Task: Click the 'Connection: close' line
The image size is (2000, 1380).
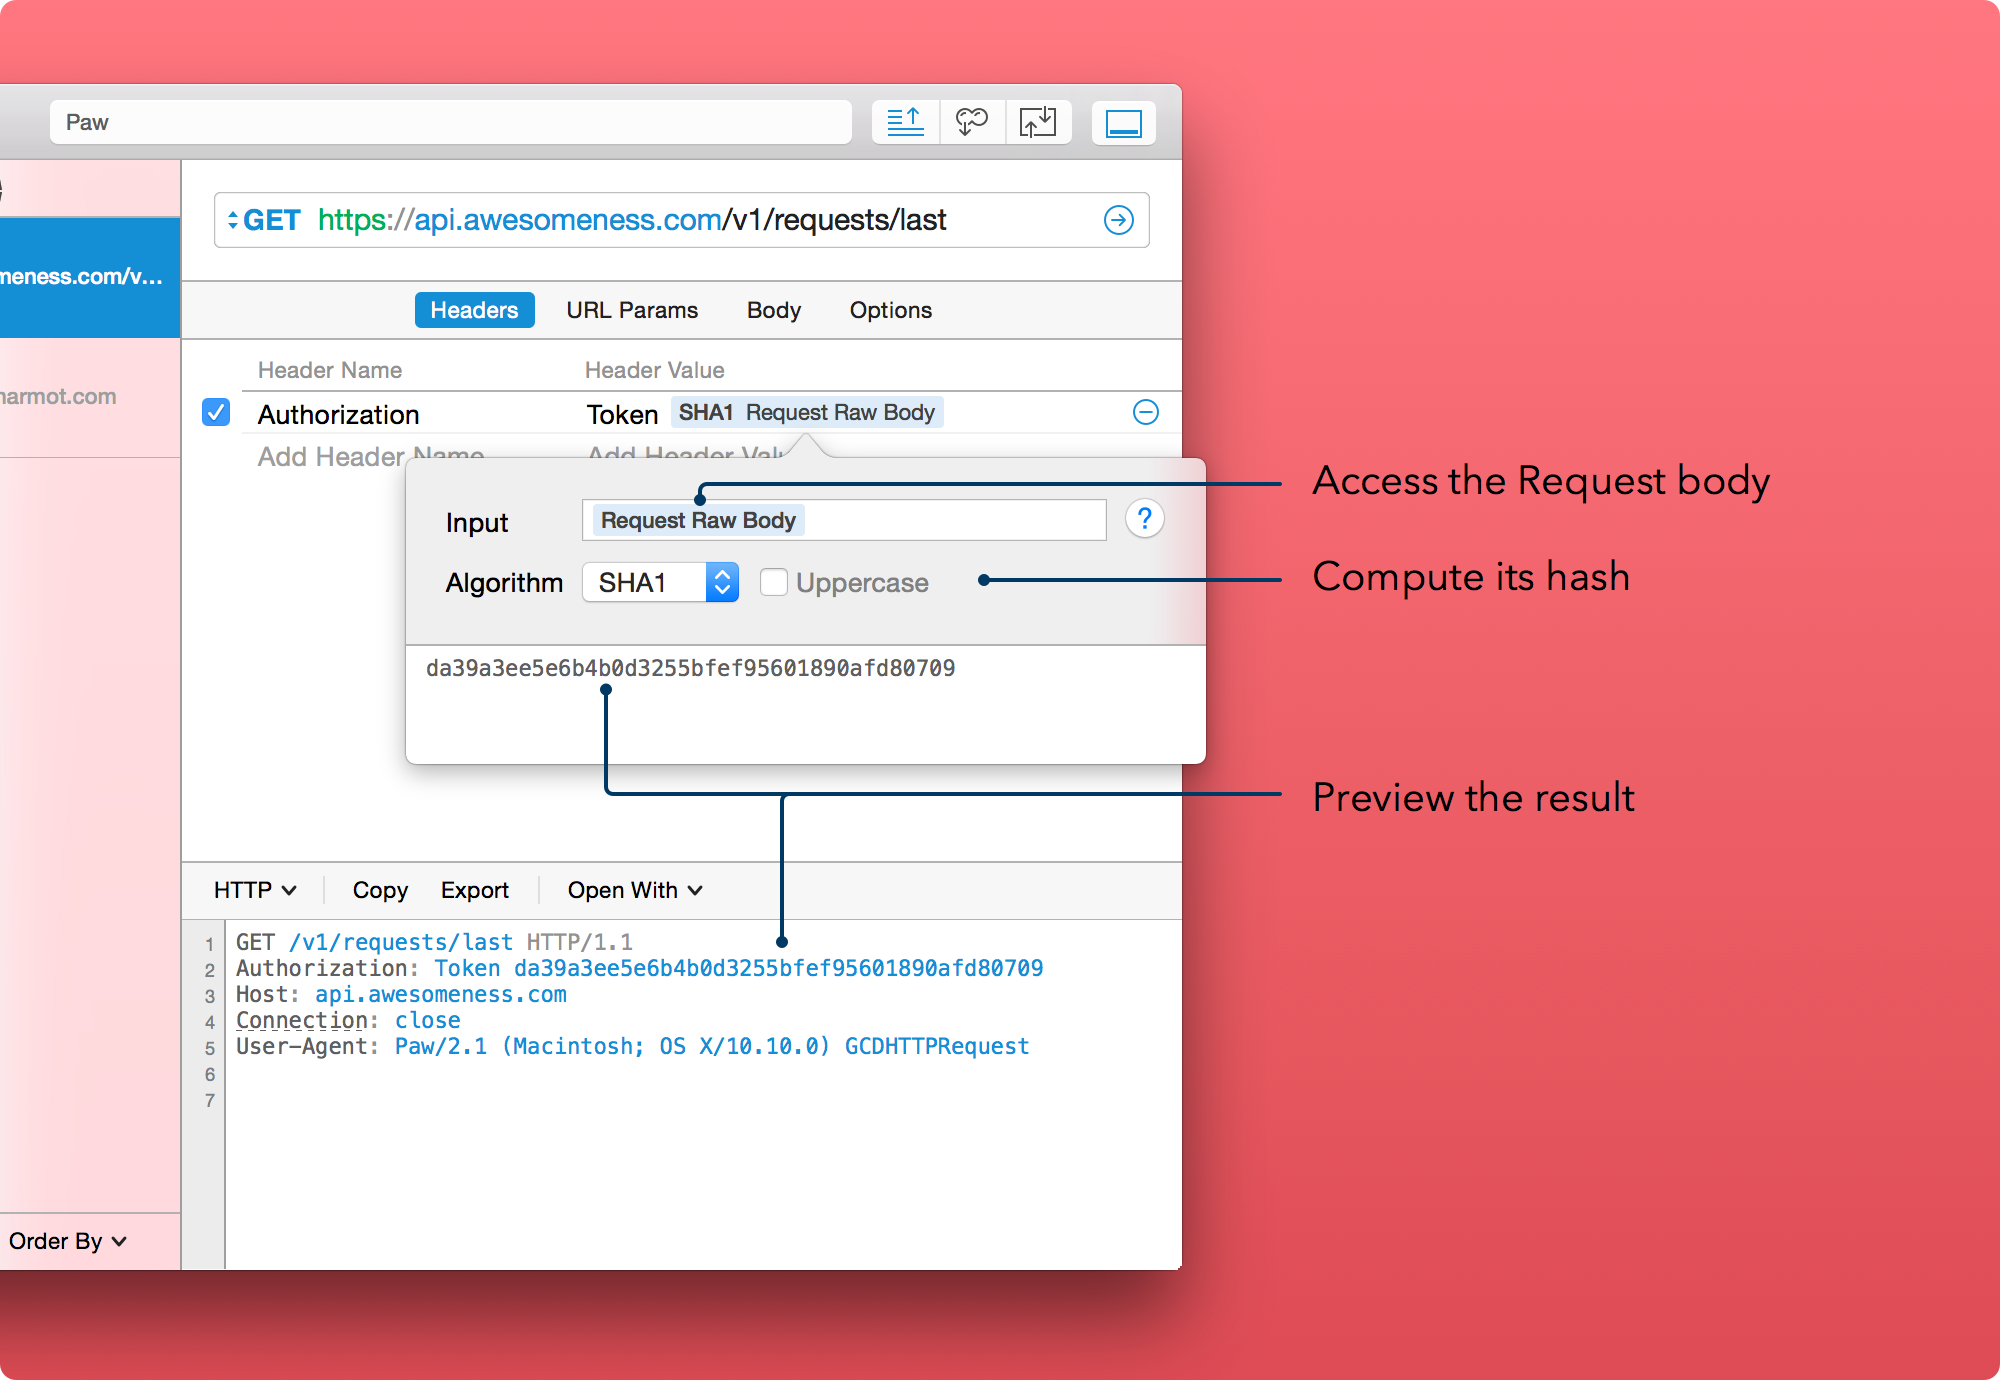Action: (x=348, y=1020)
